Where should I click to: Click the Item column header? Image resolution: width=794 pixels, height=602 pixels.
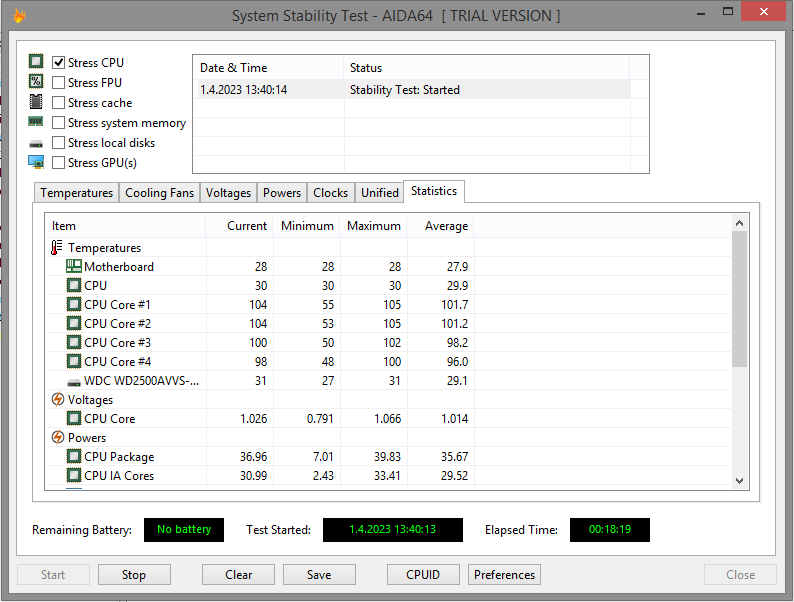[125, 226]
